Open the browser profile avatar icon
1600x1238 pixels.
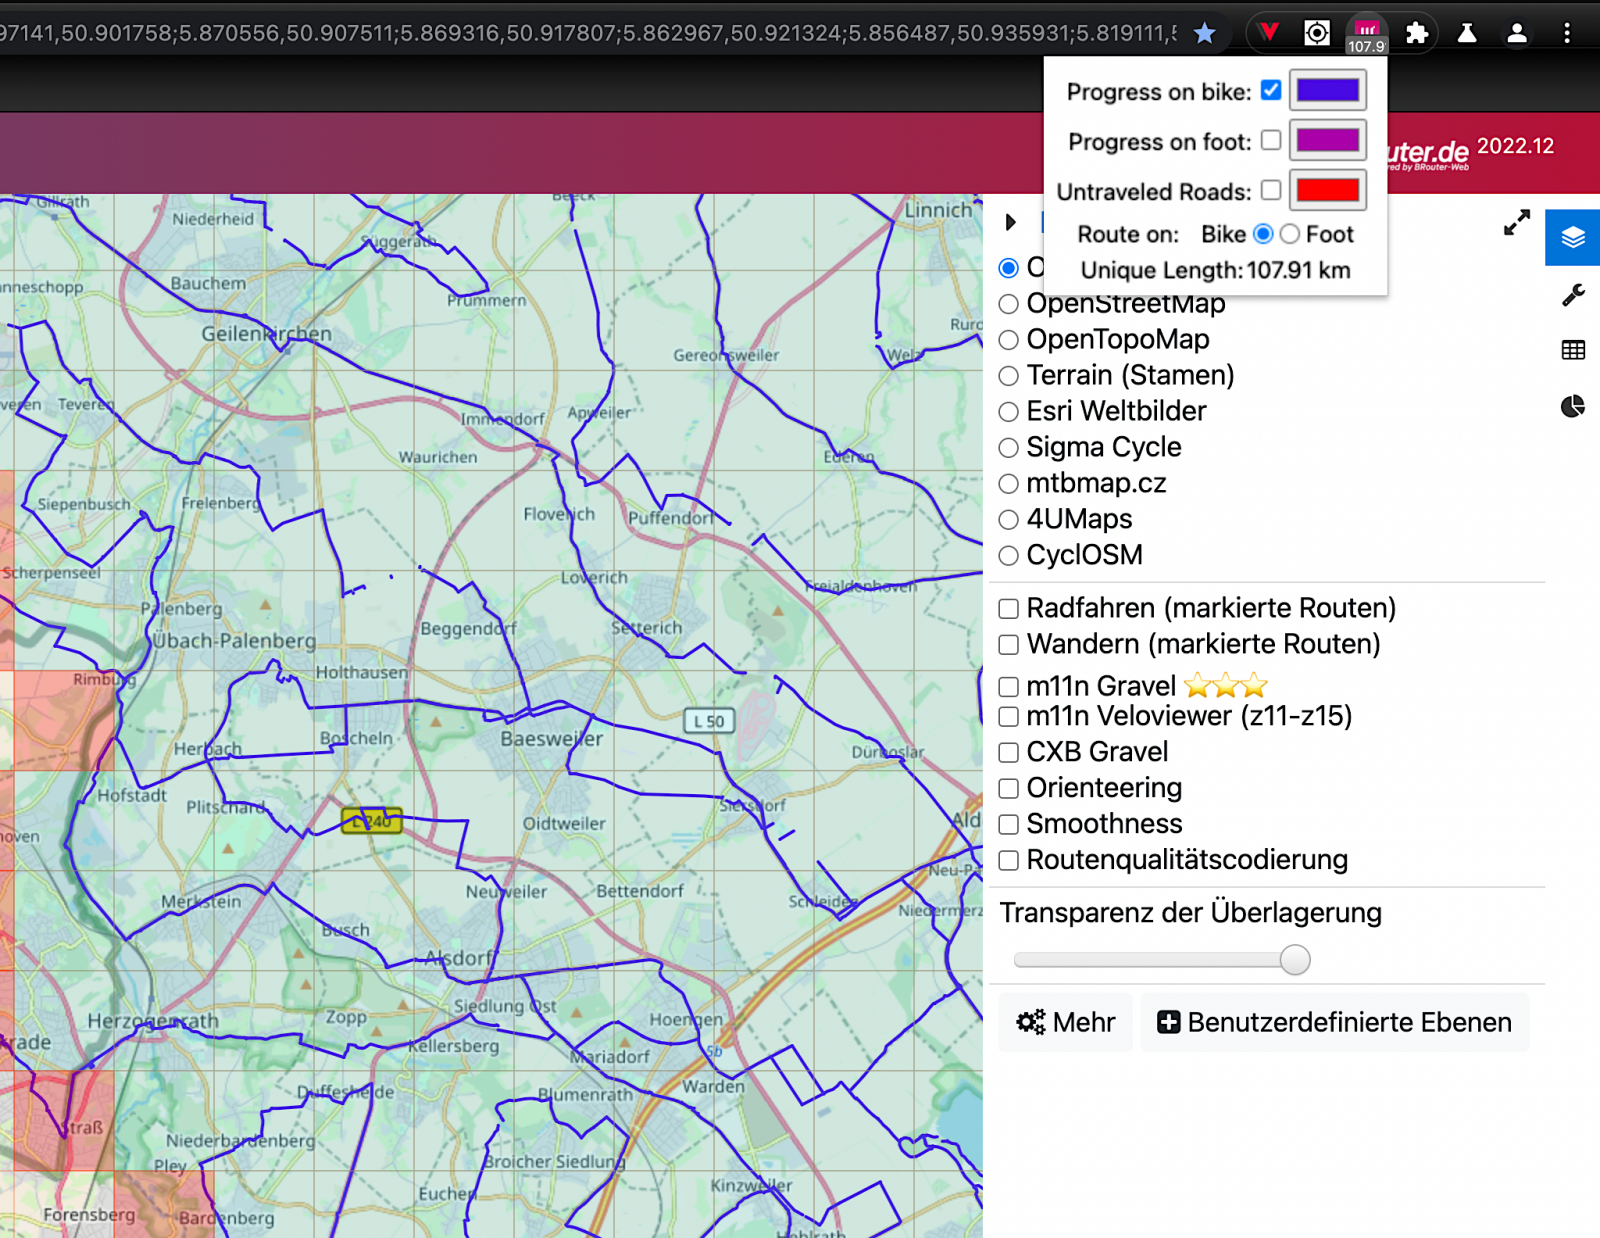click(x=1516, y=33)
